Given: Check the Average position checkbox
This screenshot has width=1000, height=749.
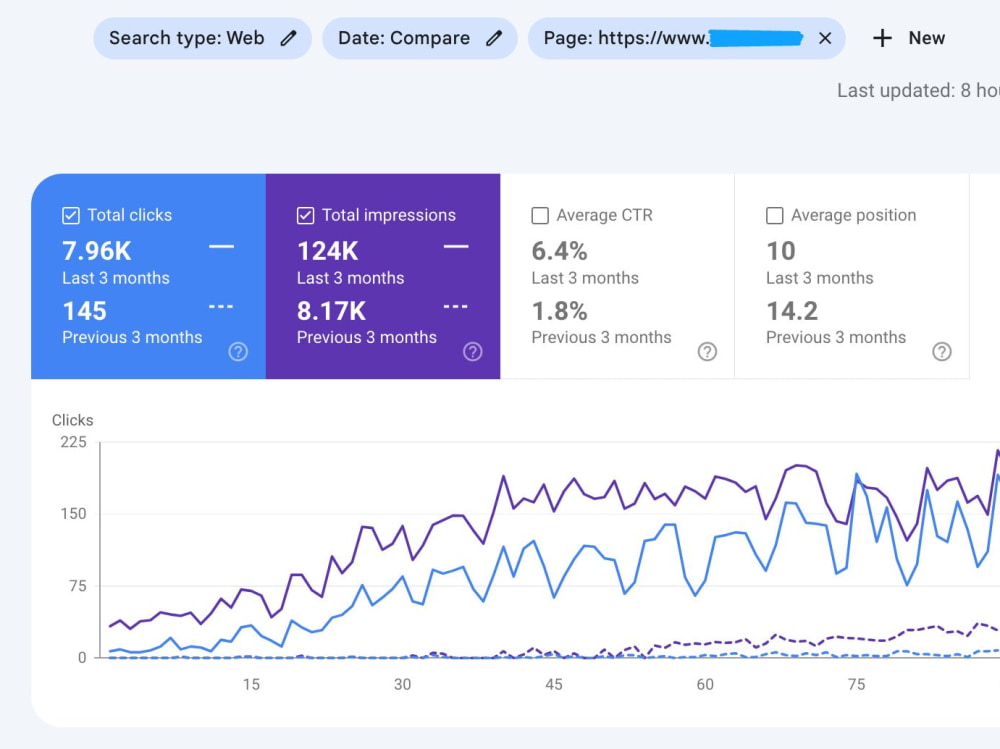Looking at the screenshot, I should point(775,216).
